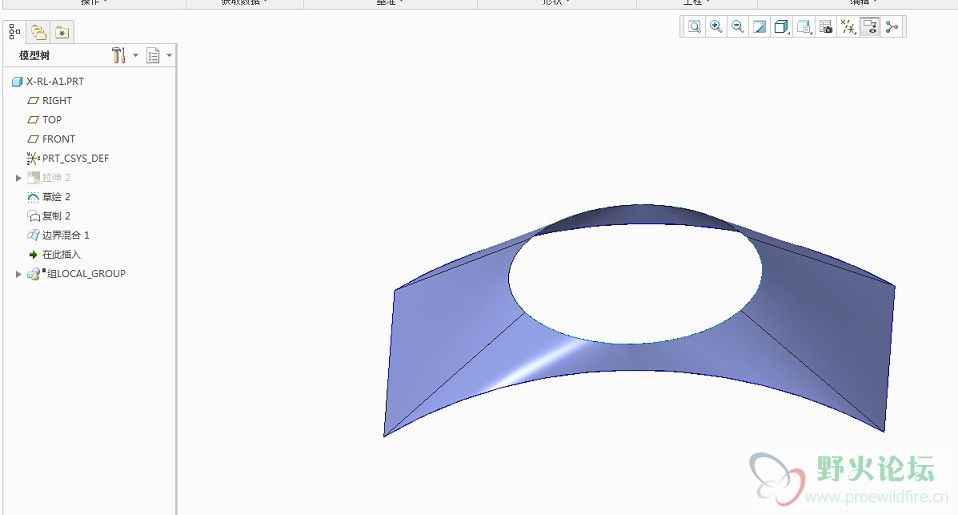This screenshot has height=515, width=958.
Task: Switch to the Favorites navigator tab
Action: click(62, 32)
